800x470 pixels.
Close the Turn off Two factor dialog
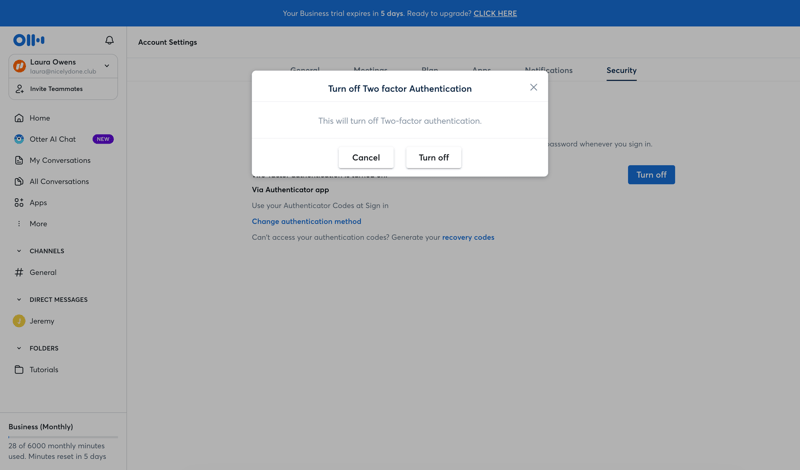click(x=534, y=87)
